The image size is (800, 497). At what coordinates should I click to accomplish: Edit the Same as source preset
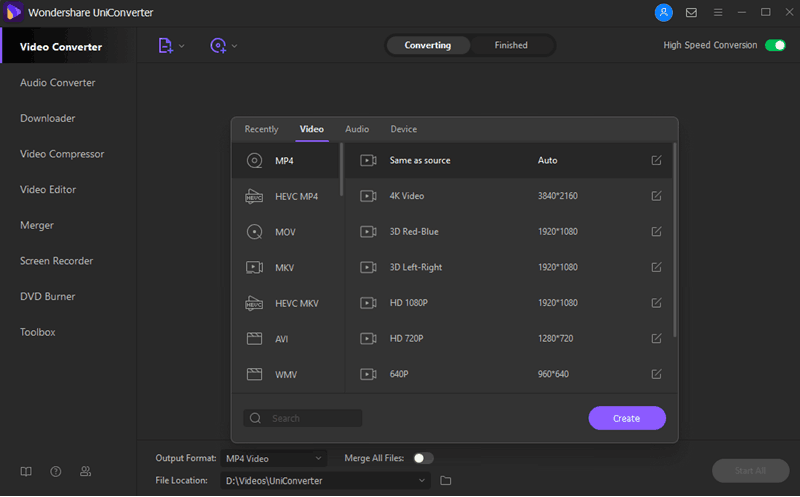656,160
